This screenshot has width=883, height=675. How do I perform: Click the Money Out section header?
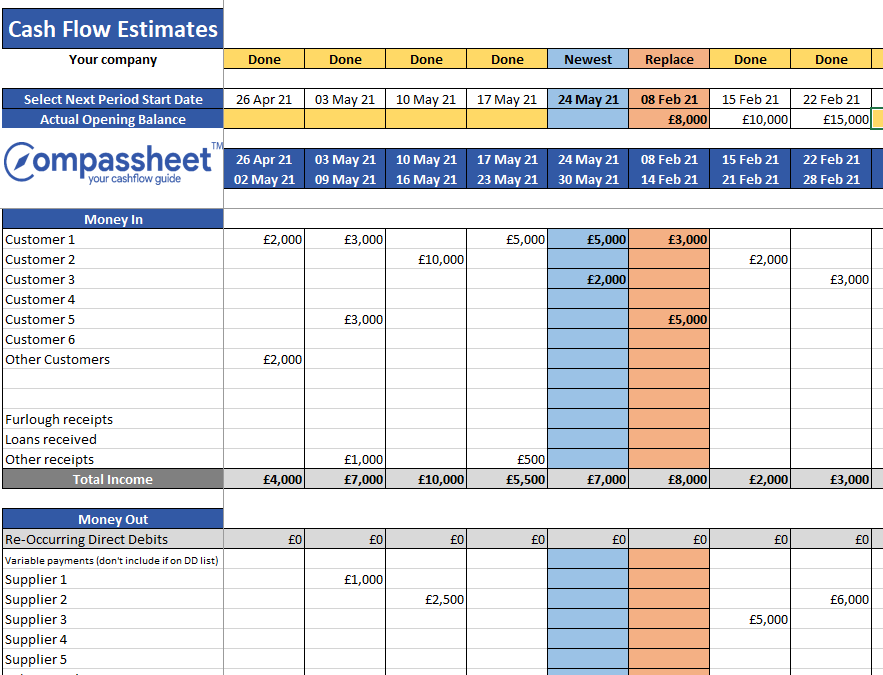(x=112, y=519)
